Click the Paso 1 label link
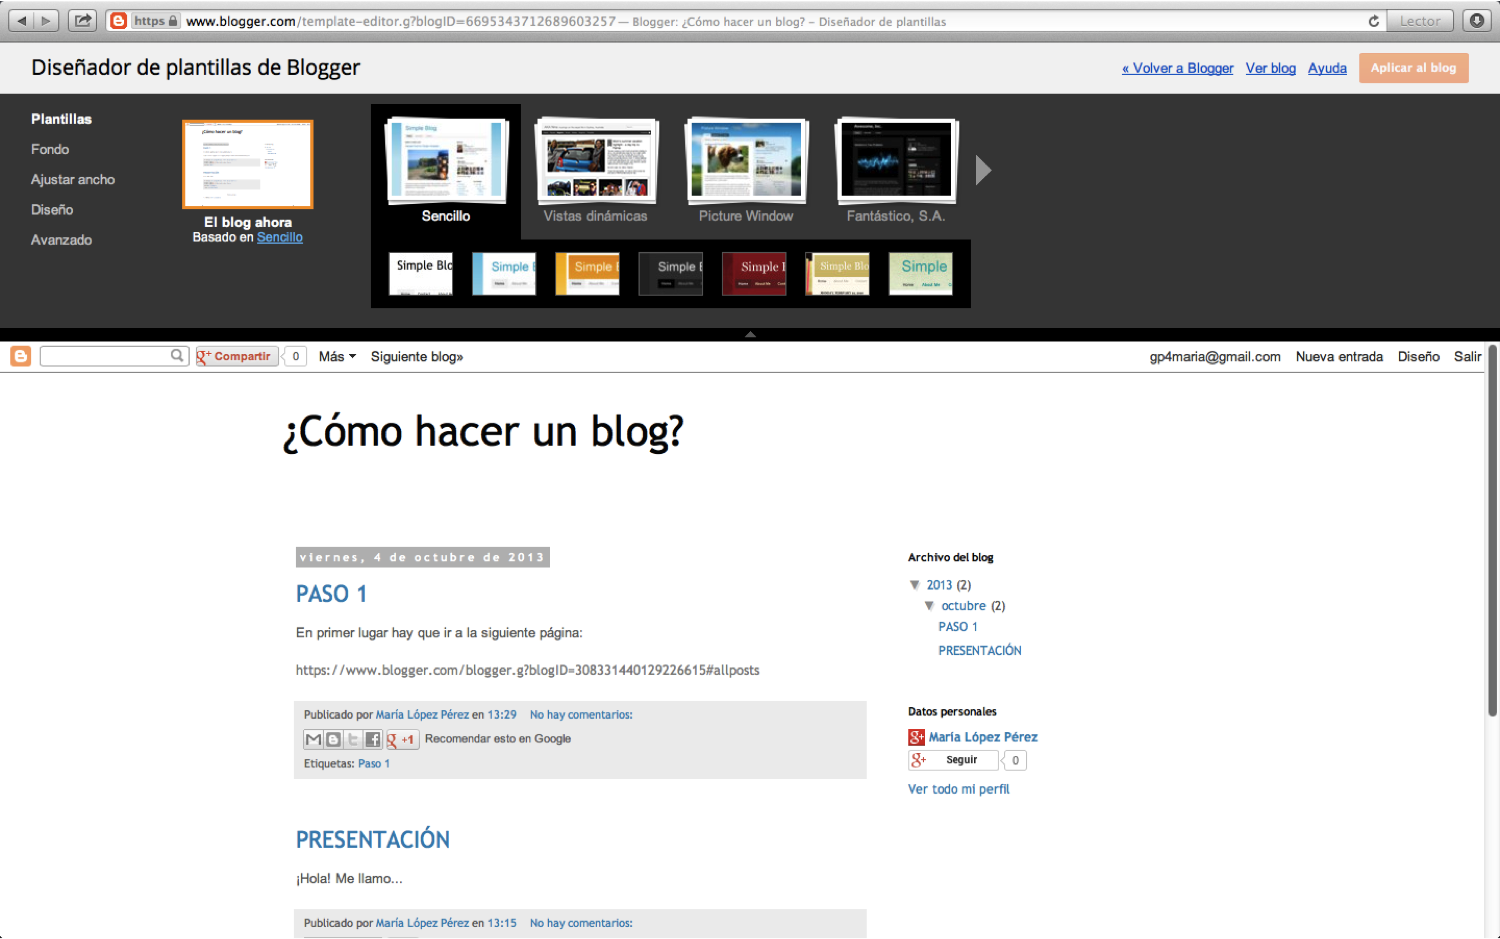Viewport: 1500px width, 939px height. tap(374, 764)
